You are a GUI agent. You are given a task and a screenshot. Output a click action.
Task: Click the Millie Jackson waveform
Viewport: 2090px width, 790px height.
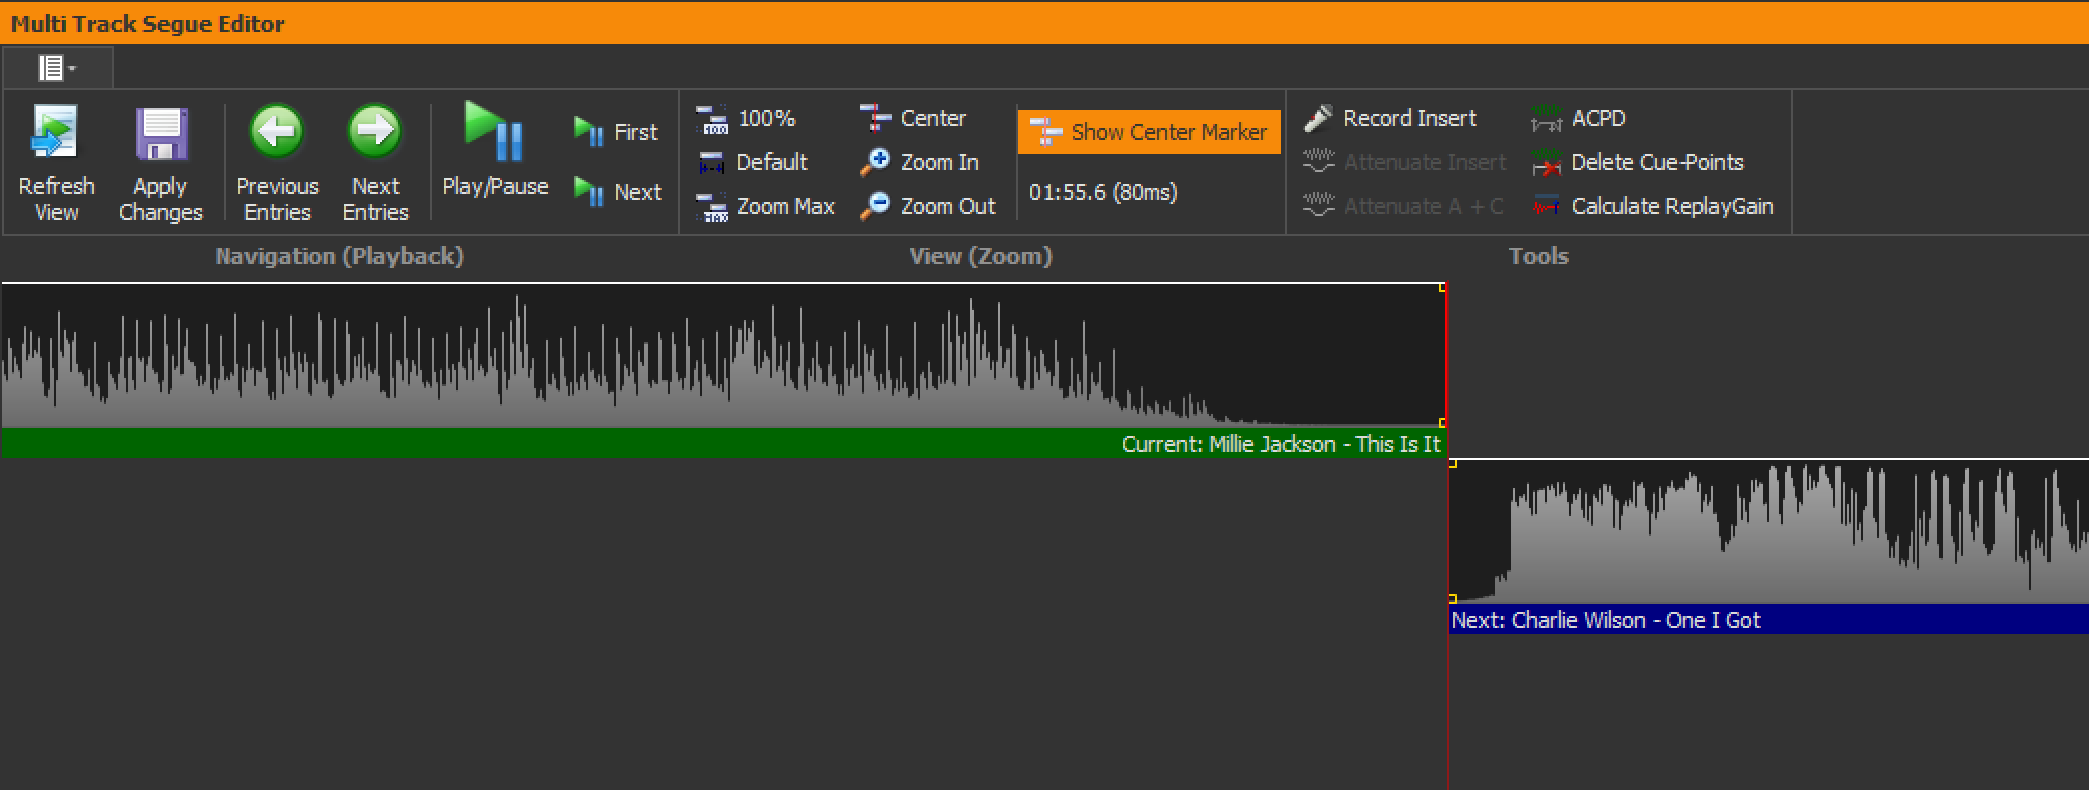724,356
